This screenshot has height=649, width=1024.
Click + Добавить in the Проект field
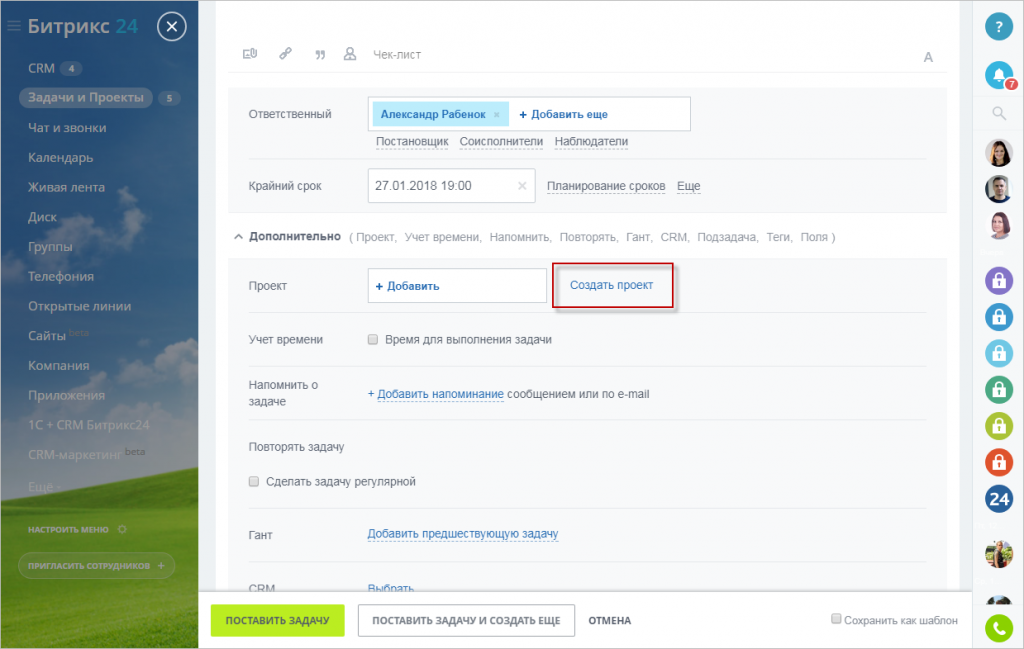(407, 286)
